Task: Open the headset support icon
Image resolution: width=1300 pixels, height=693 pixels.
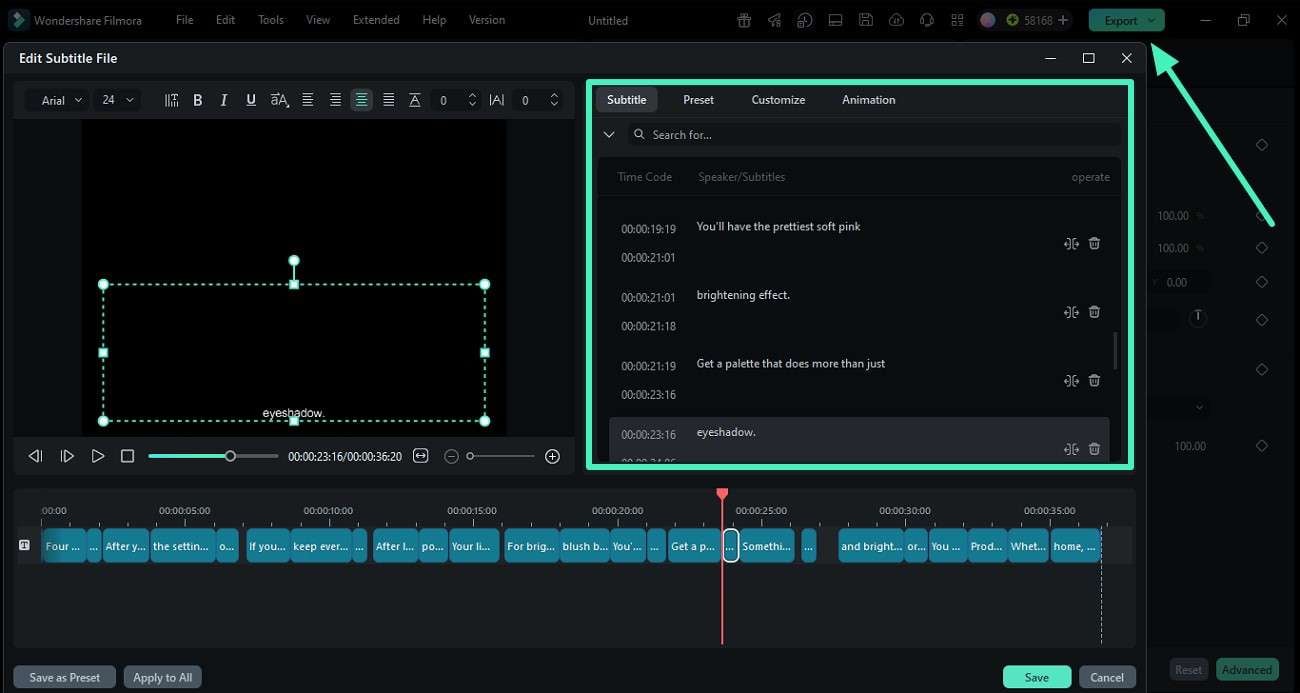Action: [927, 20]
